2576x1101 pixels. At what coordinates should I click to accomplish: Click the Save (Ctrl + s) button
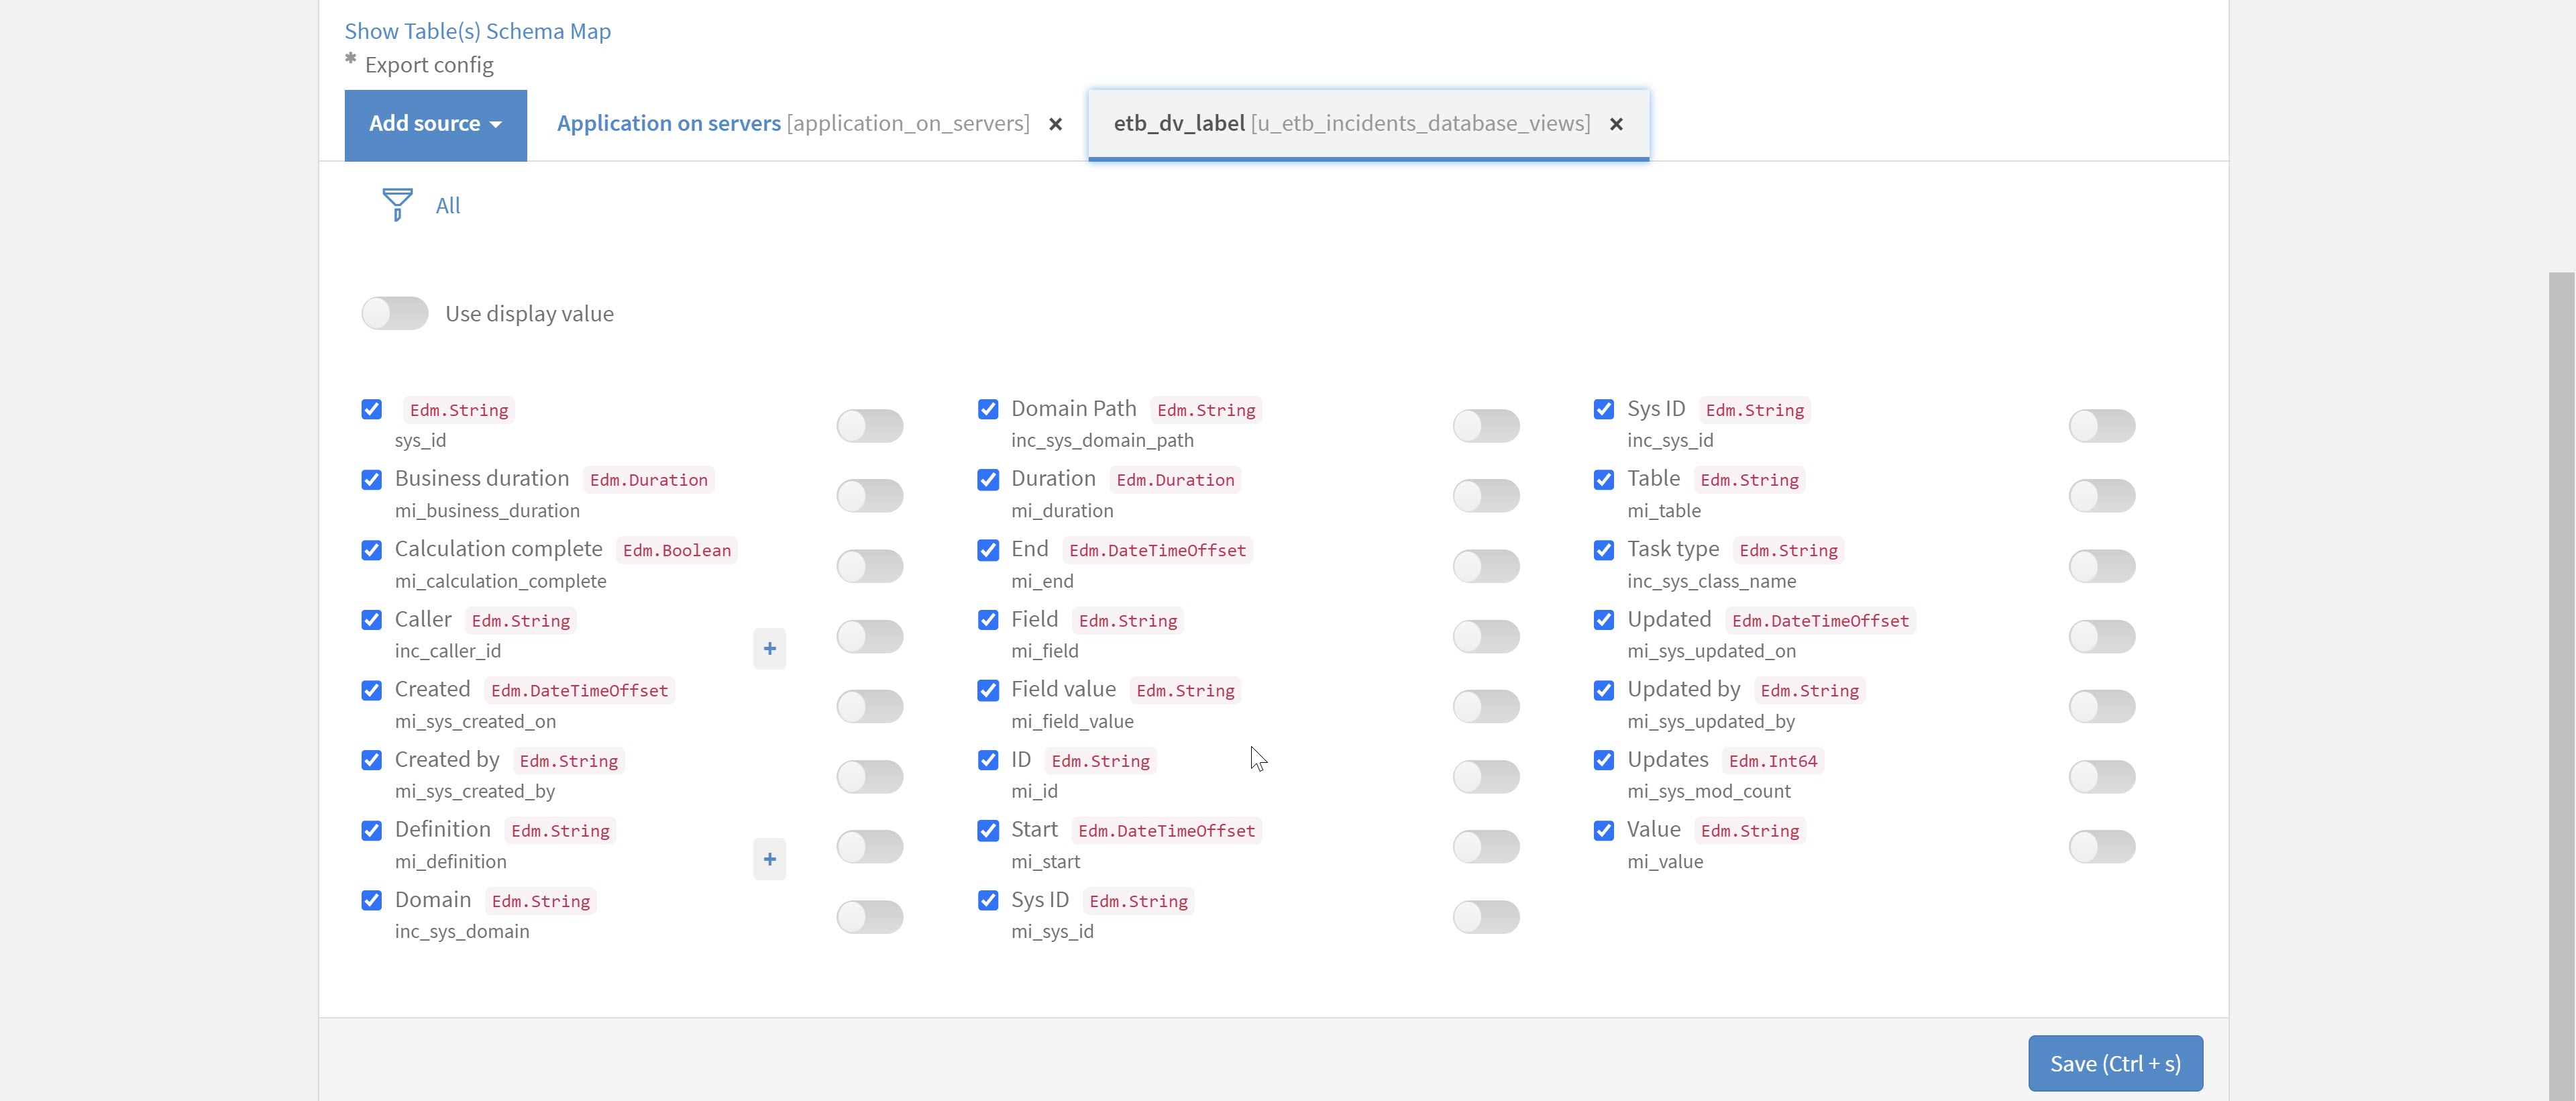pyautogui.click(x=2115, y=1063)
